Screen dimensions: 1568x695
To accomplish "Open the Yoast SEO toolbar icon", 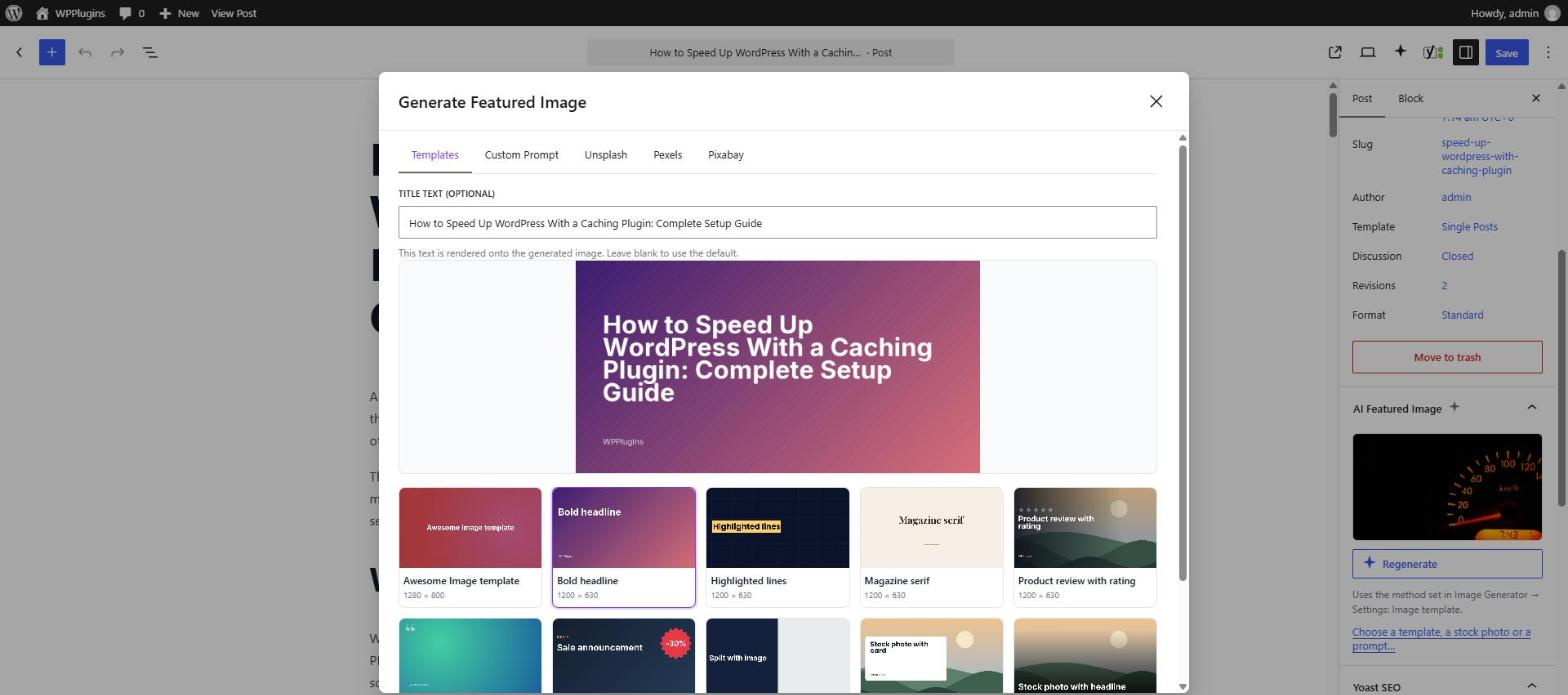I will 1432,52.
